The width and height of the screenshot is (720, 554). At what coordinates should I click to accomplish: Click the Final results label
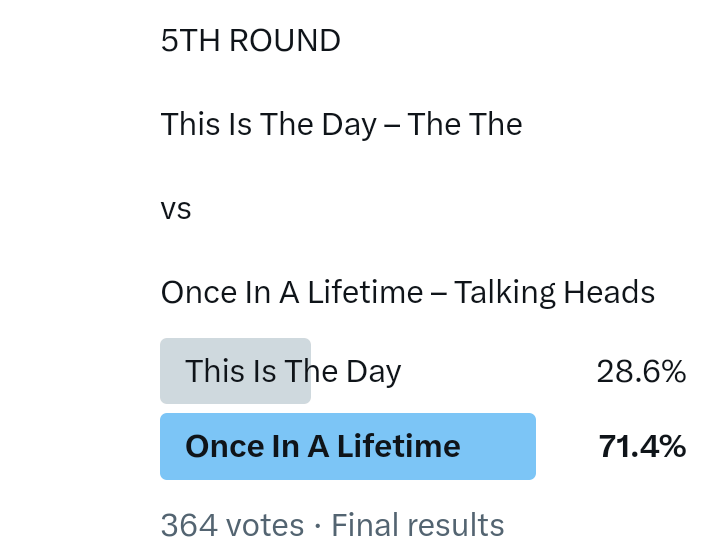click(417, 525)
